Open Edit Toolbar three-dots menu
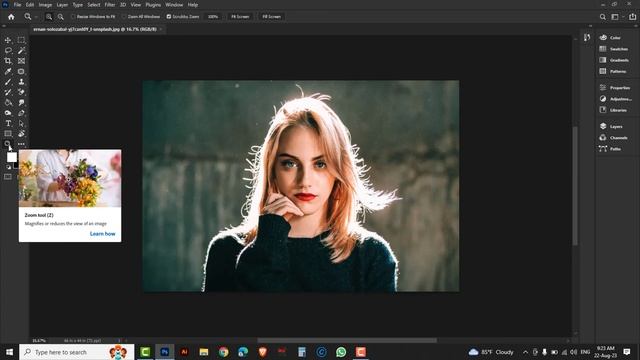Screen dimensions: 640x360 point(21,144)
